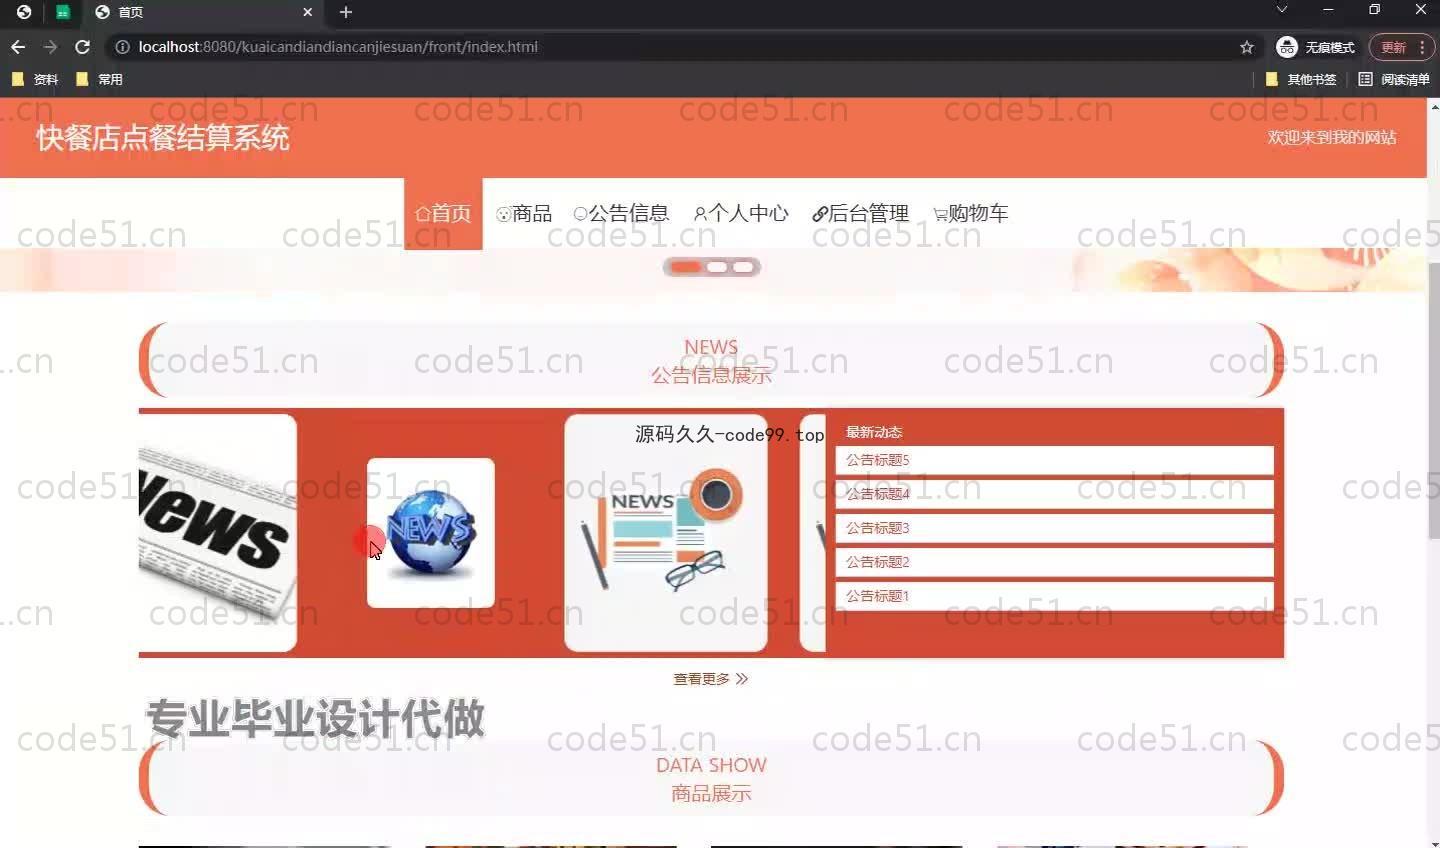Open the 商品 navigation item

point(524,213)
